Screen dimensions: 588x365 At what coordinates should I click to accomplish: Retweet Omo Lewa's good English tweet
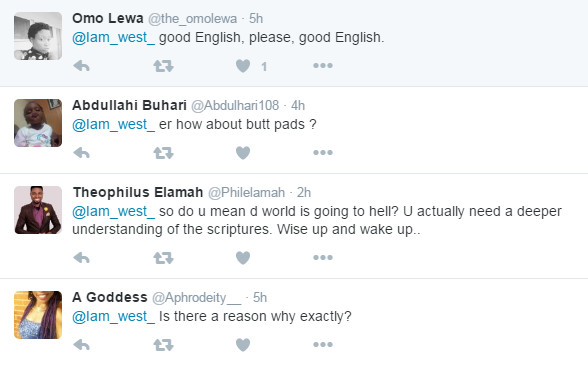point(163,66)
